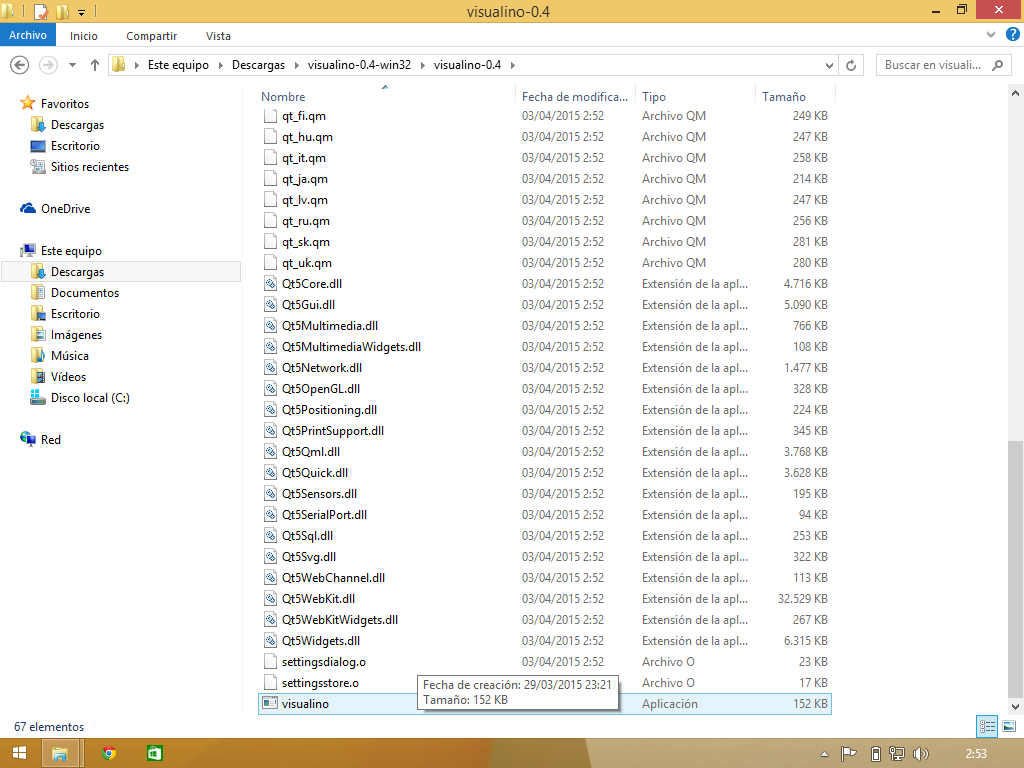Sort by Fecha de modificación column
Screen dimensions: 1024x768
575,96
